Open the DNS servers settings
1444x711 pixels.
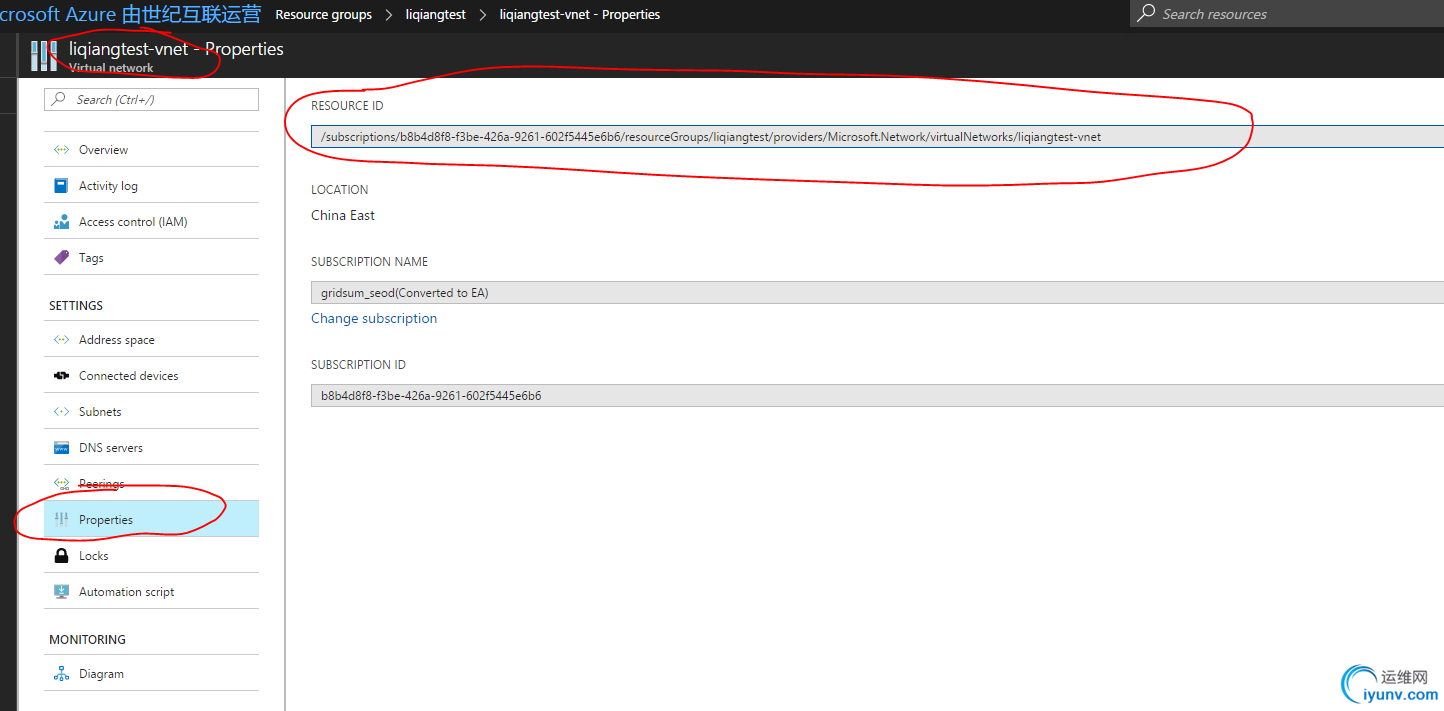151,448
